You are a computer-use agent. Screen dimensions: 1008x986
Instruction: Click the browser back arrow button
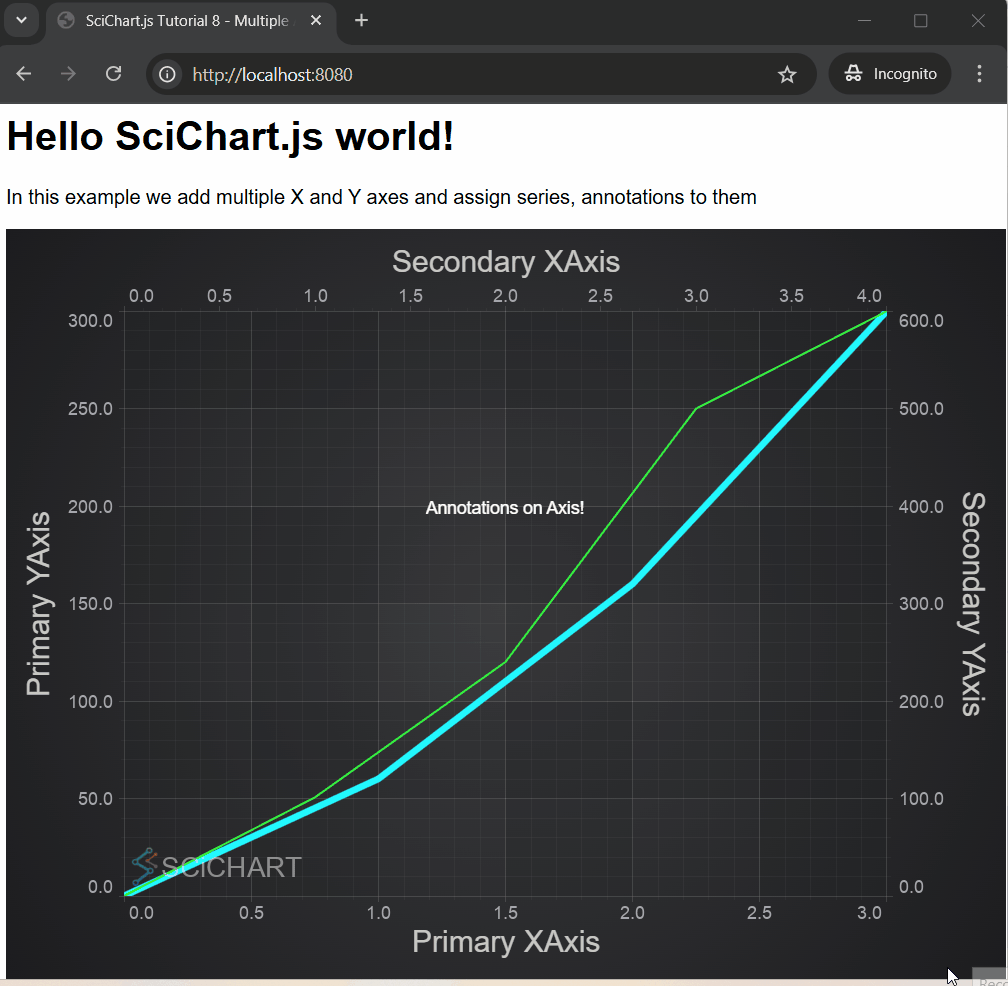[24, 74]
